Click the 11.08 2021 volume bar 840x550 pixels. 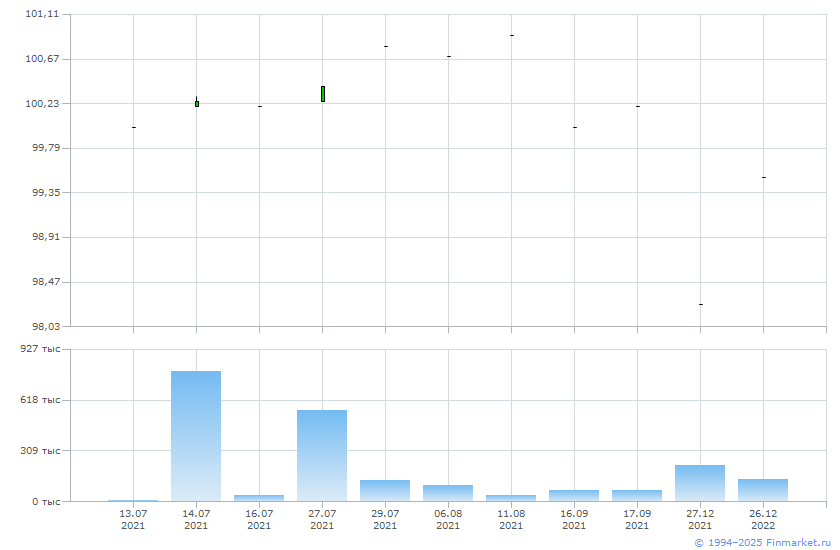[x=511, y=498]
